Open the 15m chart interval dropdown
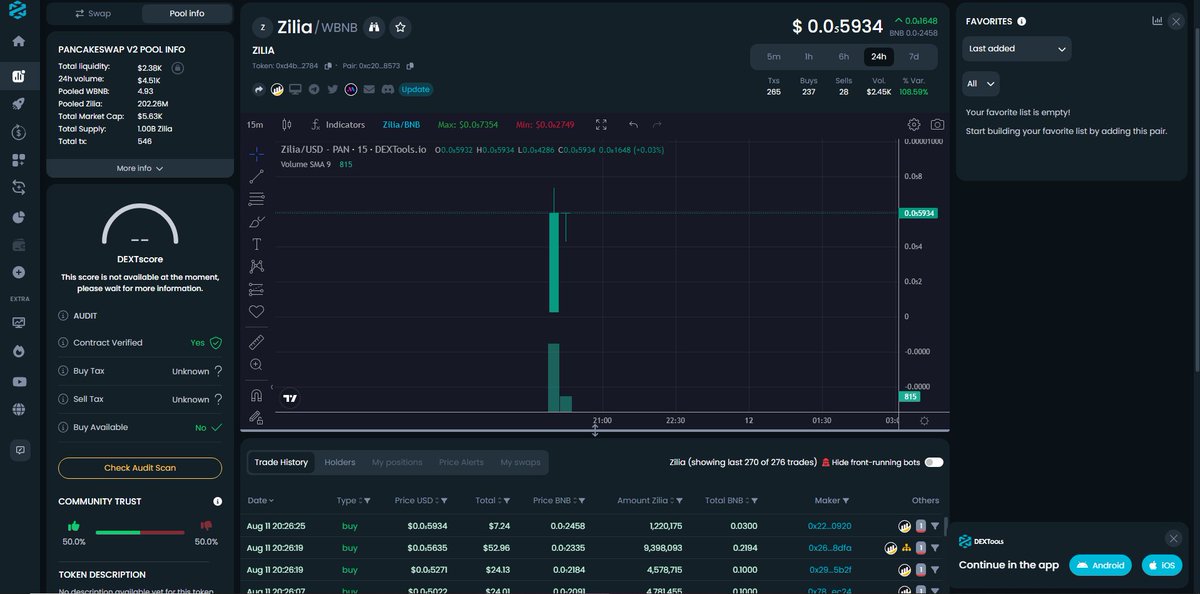This screenshot has height=594, width=1200. (x=255, y=125)
